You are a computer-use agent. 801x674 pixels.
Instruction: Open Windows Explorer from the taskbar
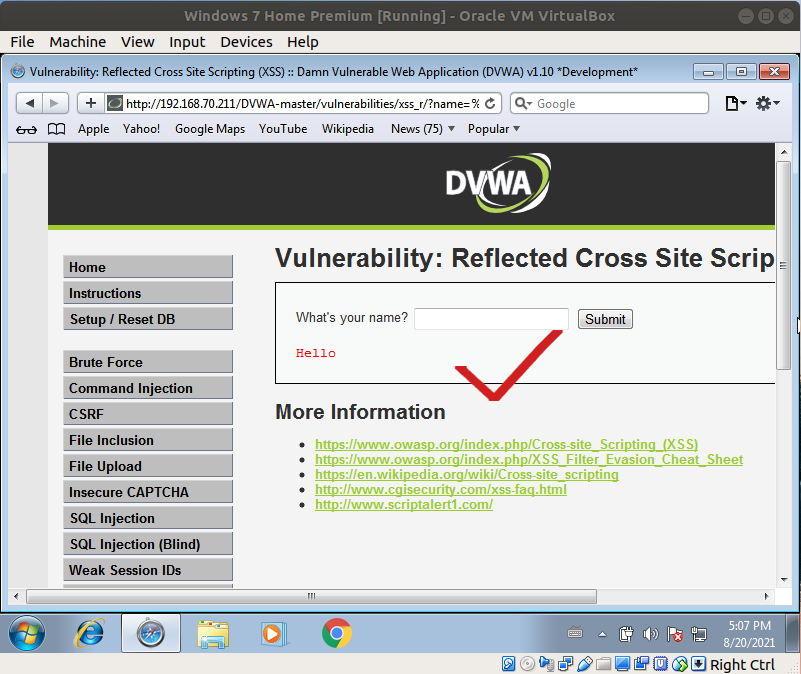coord(213,634)
